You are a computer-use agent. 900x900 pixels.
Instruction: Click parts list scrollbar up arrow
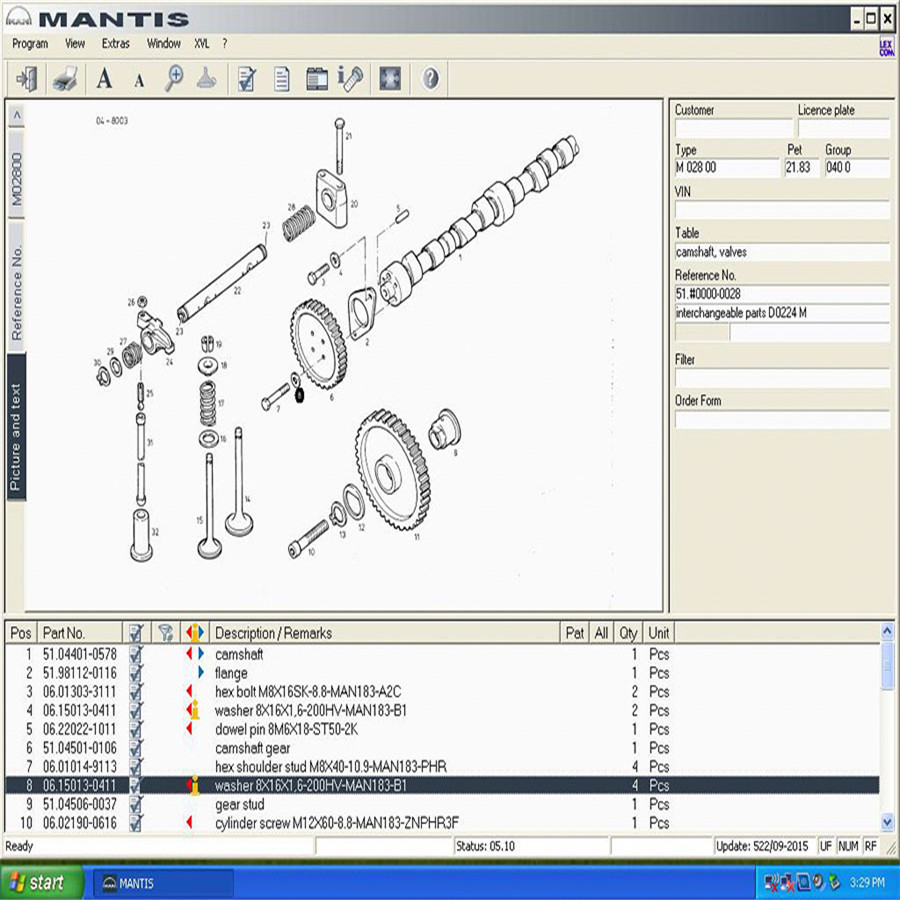pos(887,632)
